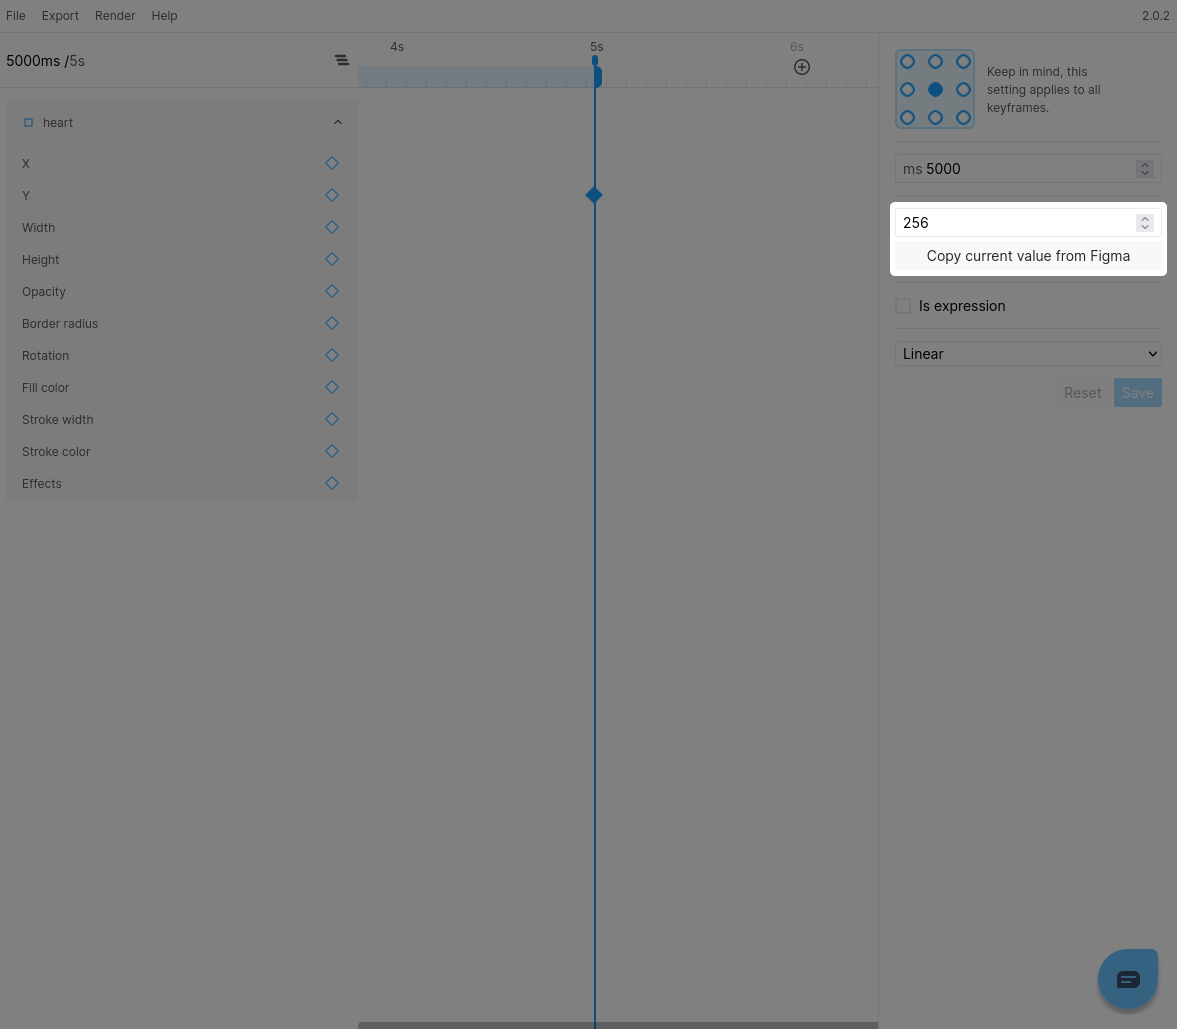This screenshot has width=1177, height=1029.
Task: Add keyframe for Height property
Action: [332, 259]
